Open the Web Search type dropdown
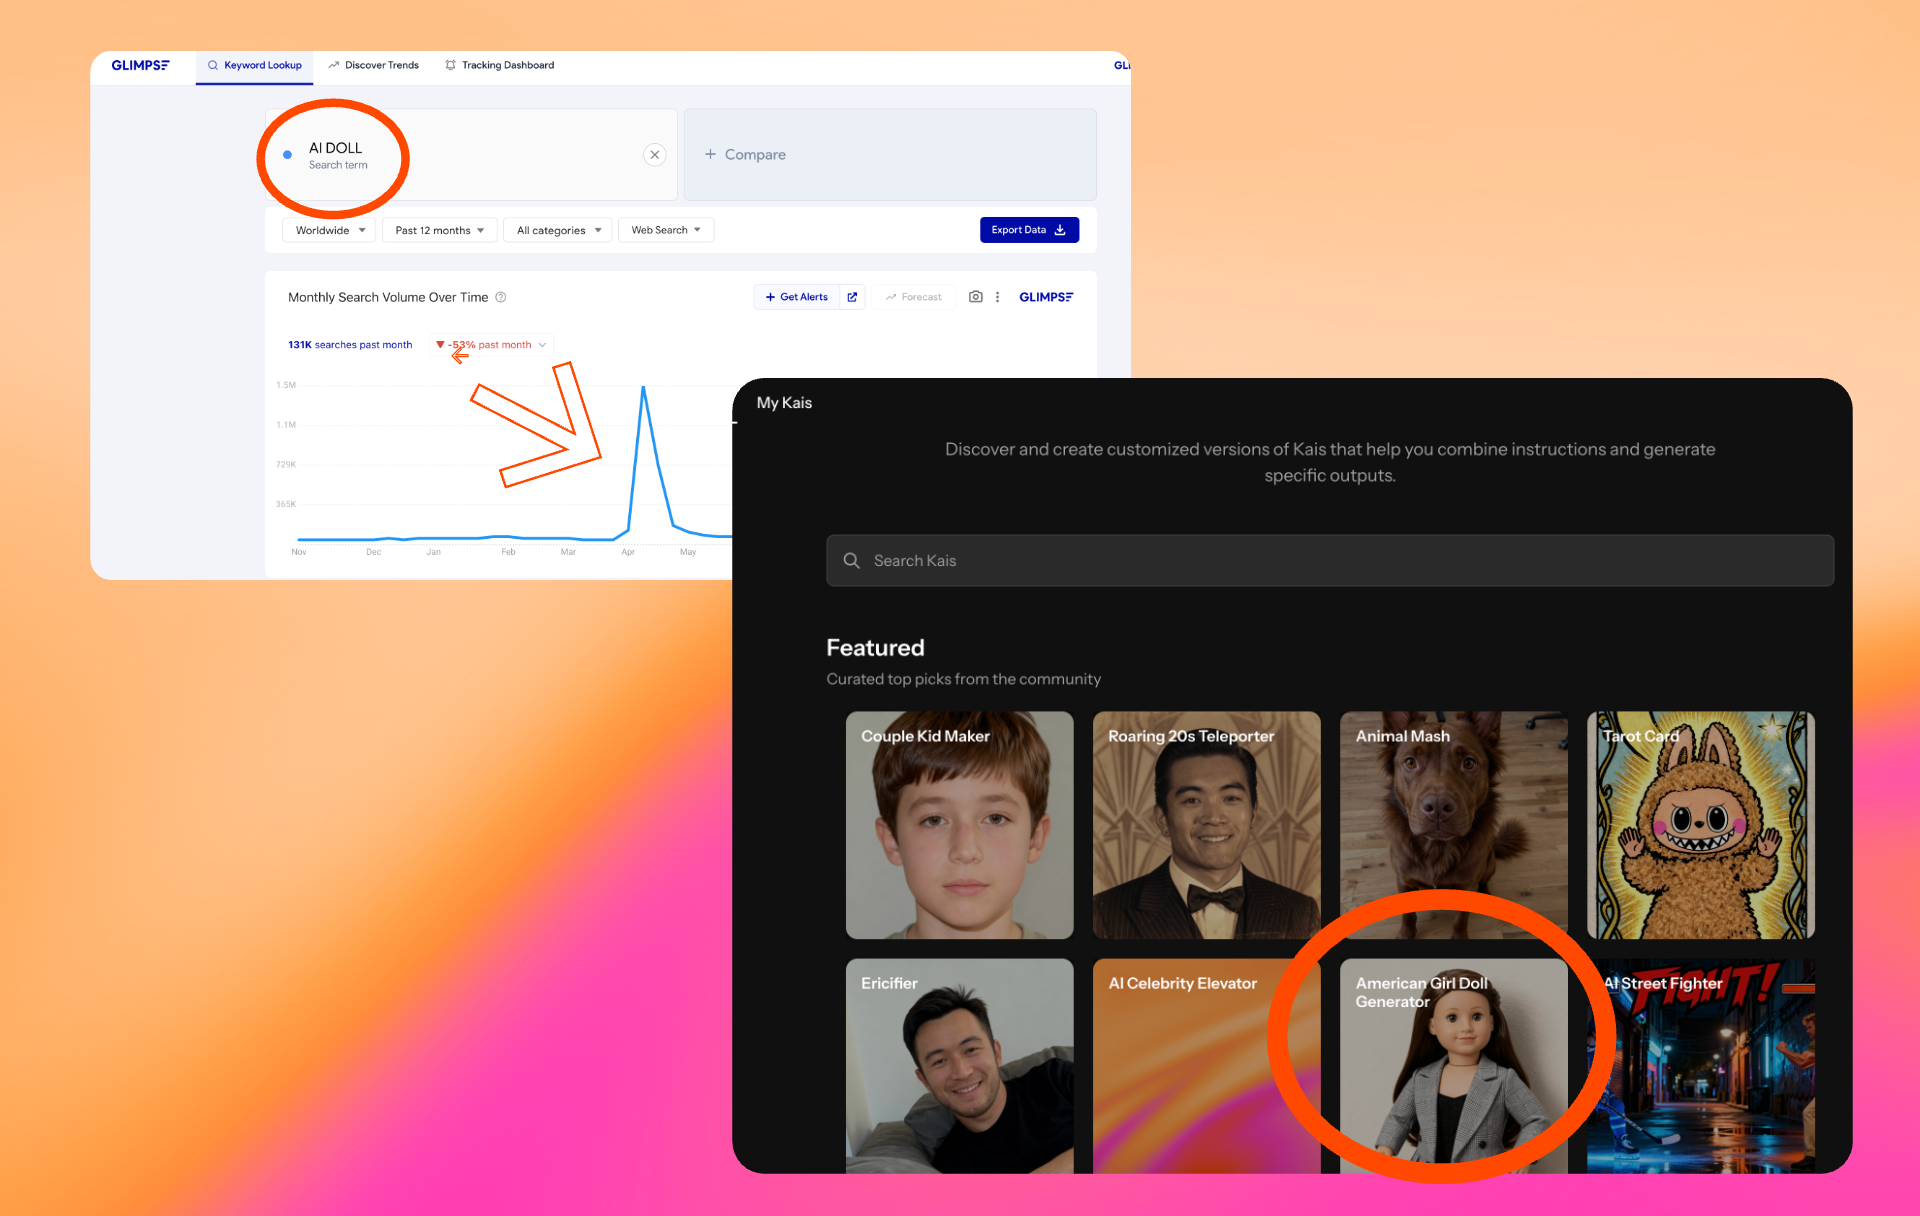The height and width of the screenshot is (1216, 1920). 665,229
